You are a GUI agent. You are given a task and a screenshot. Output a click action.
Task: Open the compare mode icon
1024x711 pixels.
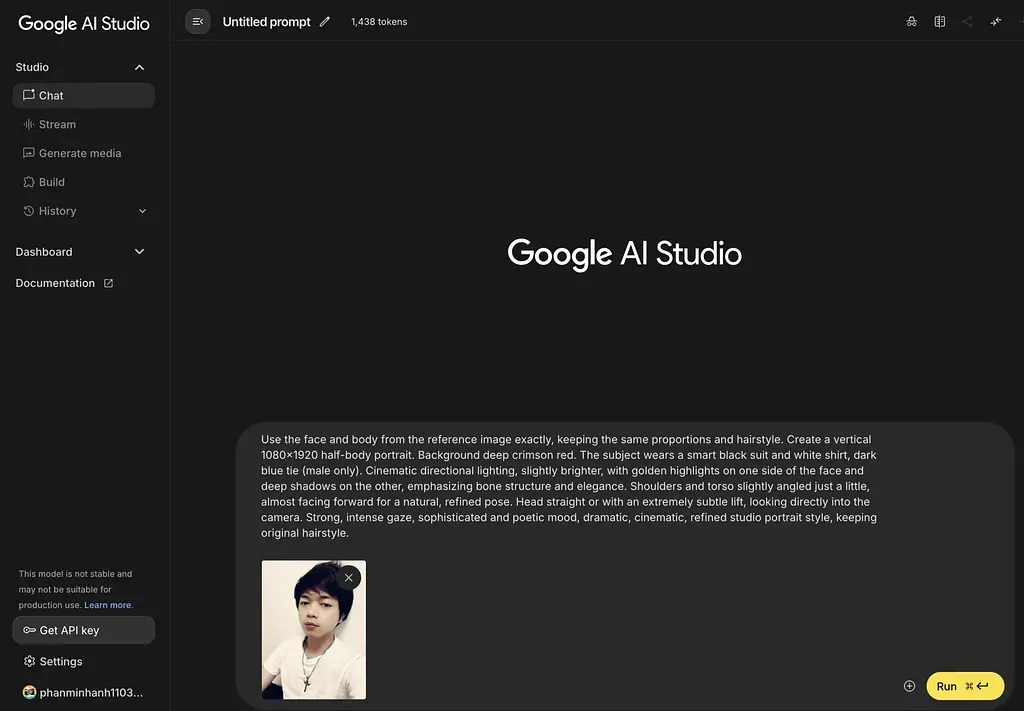pos(939,21)
